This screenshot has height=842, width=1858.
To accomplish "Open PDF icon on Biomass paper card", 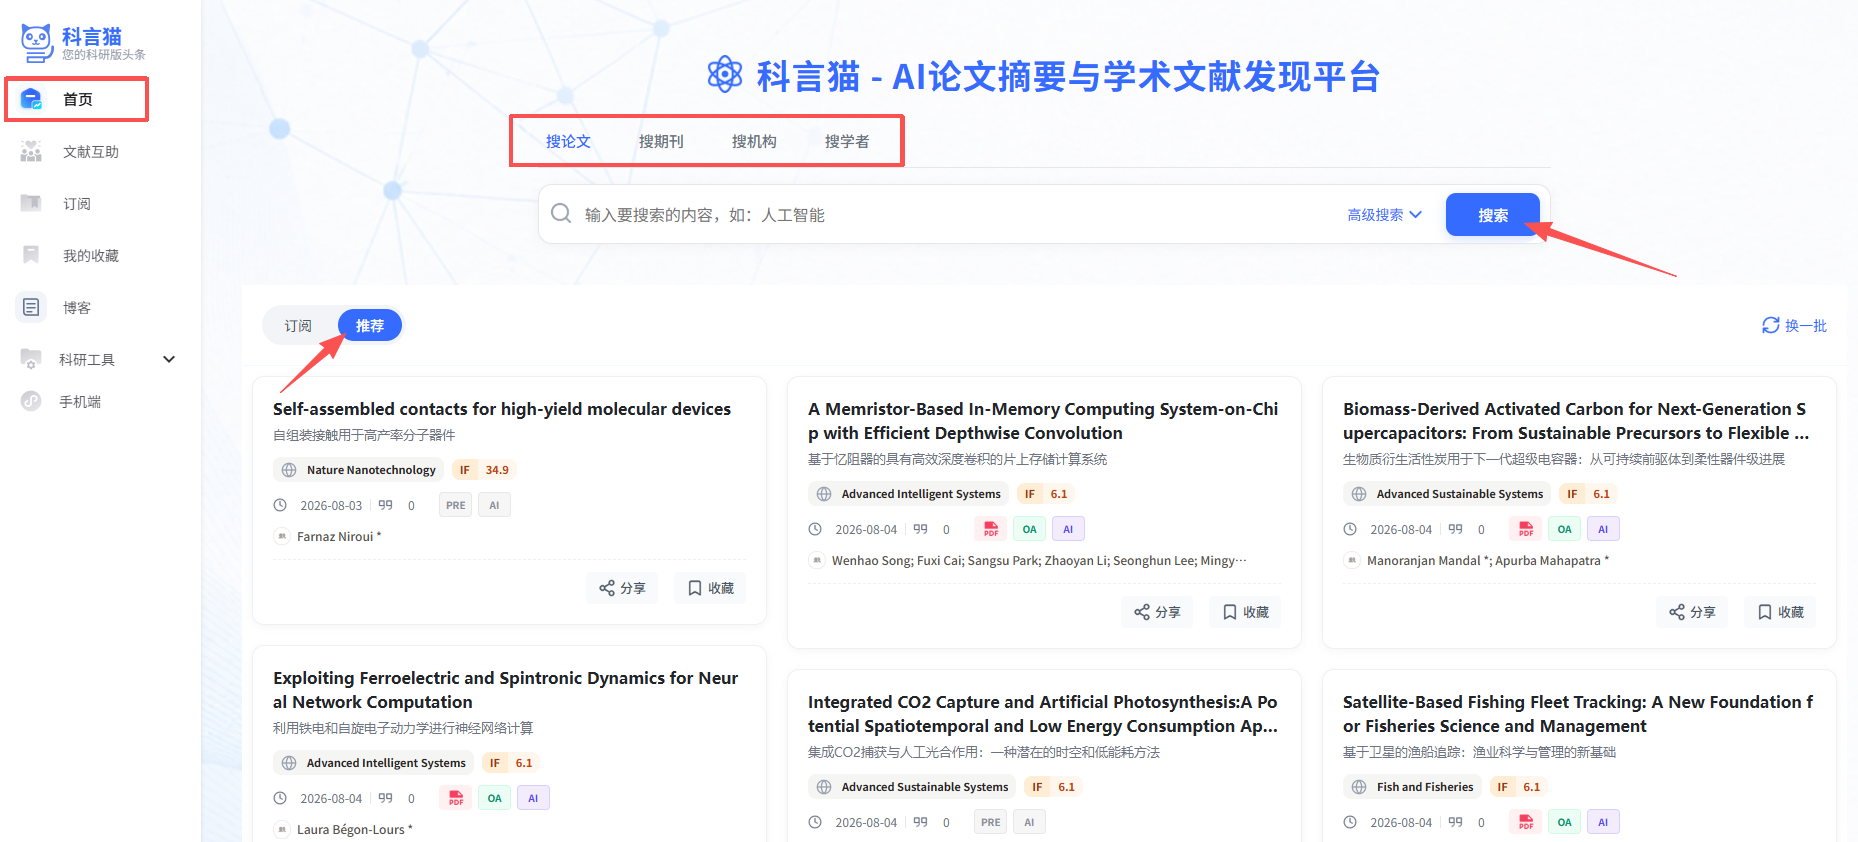I will [1526, 529].
